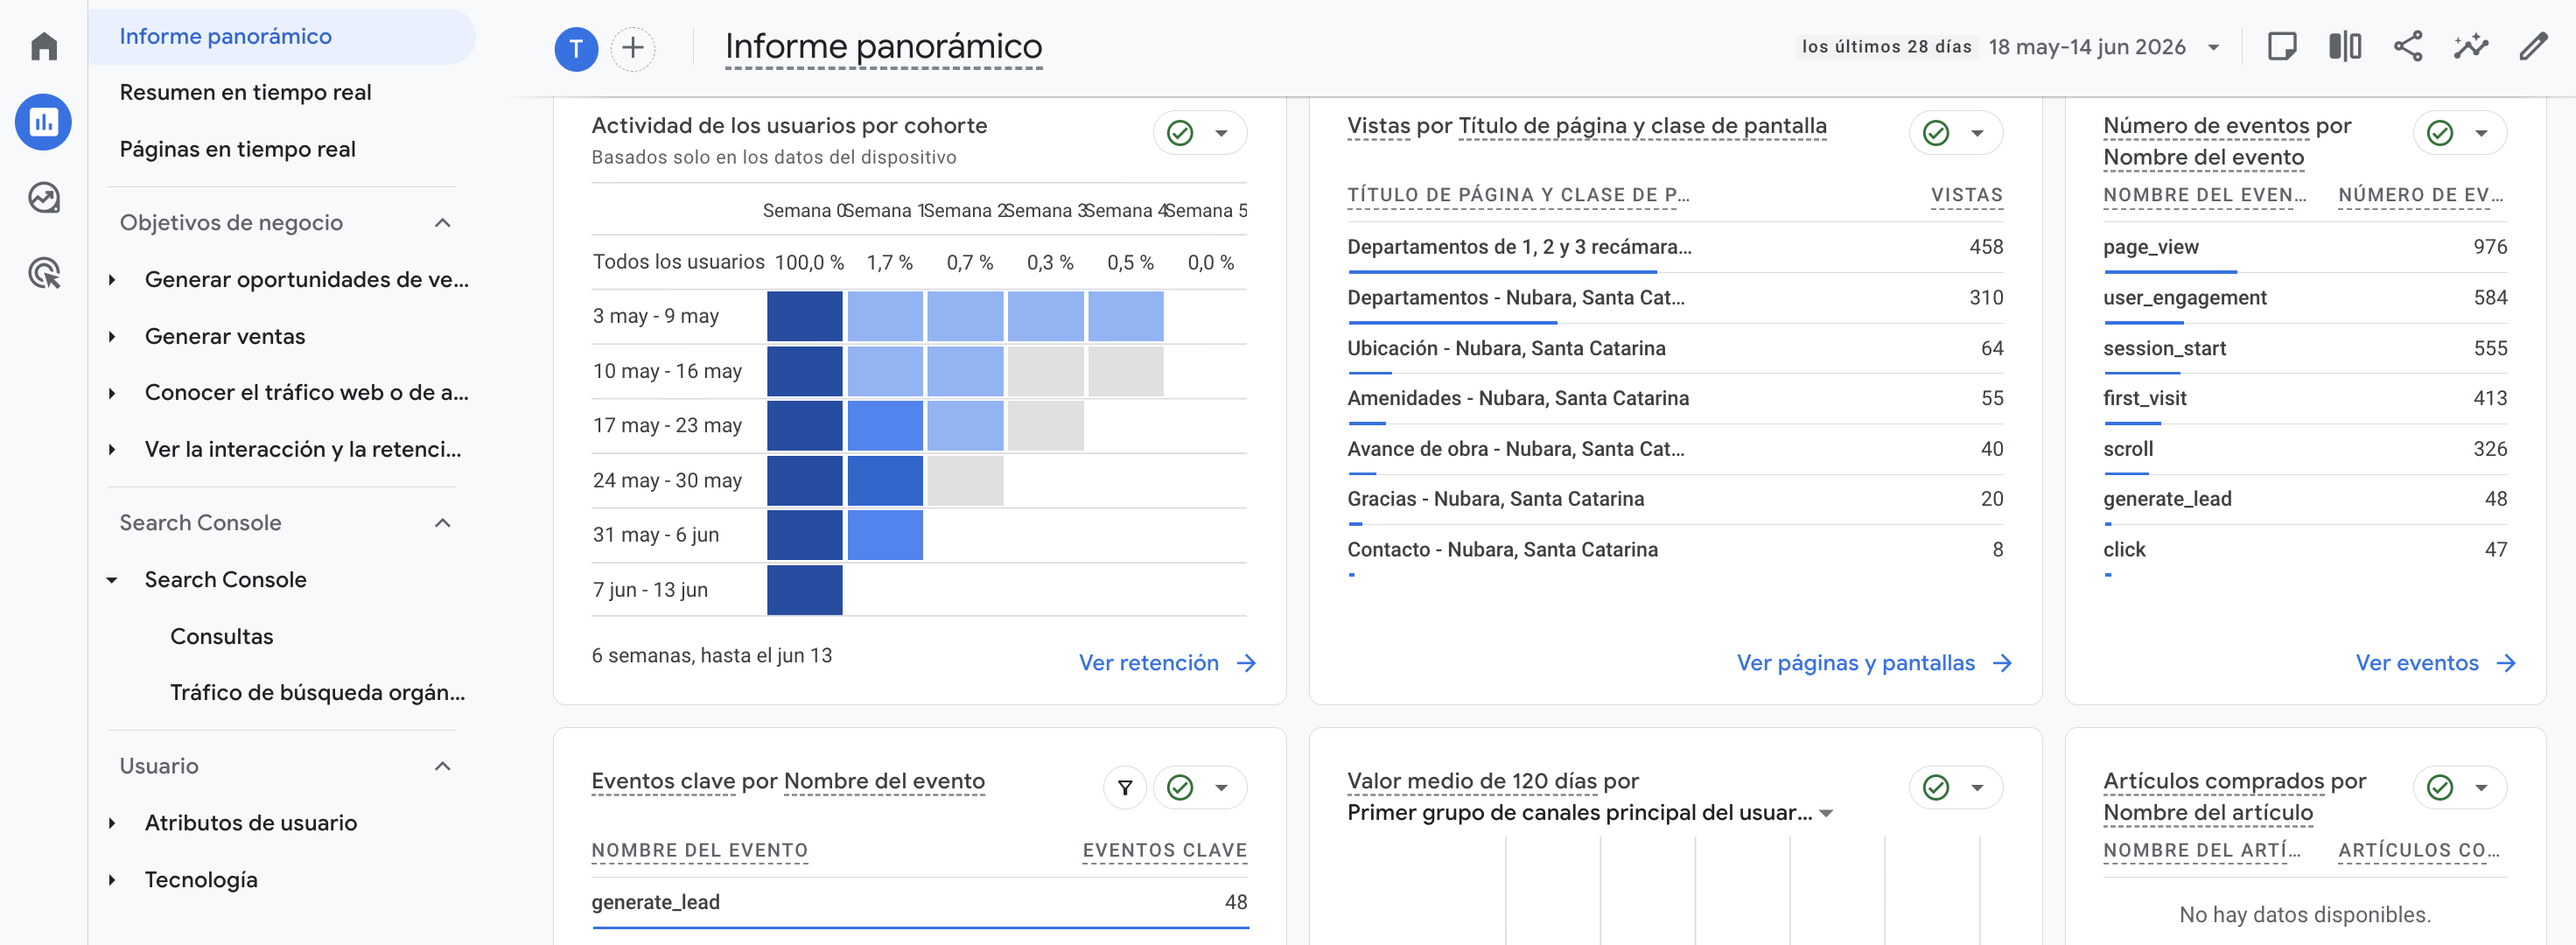The image size is (2576, 945).
Task: Open dropdown arrow on cohort activity card
Action: 1221,133
